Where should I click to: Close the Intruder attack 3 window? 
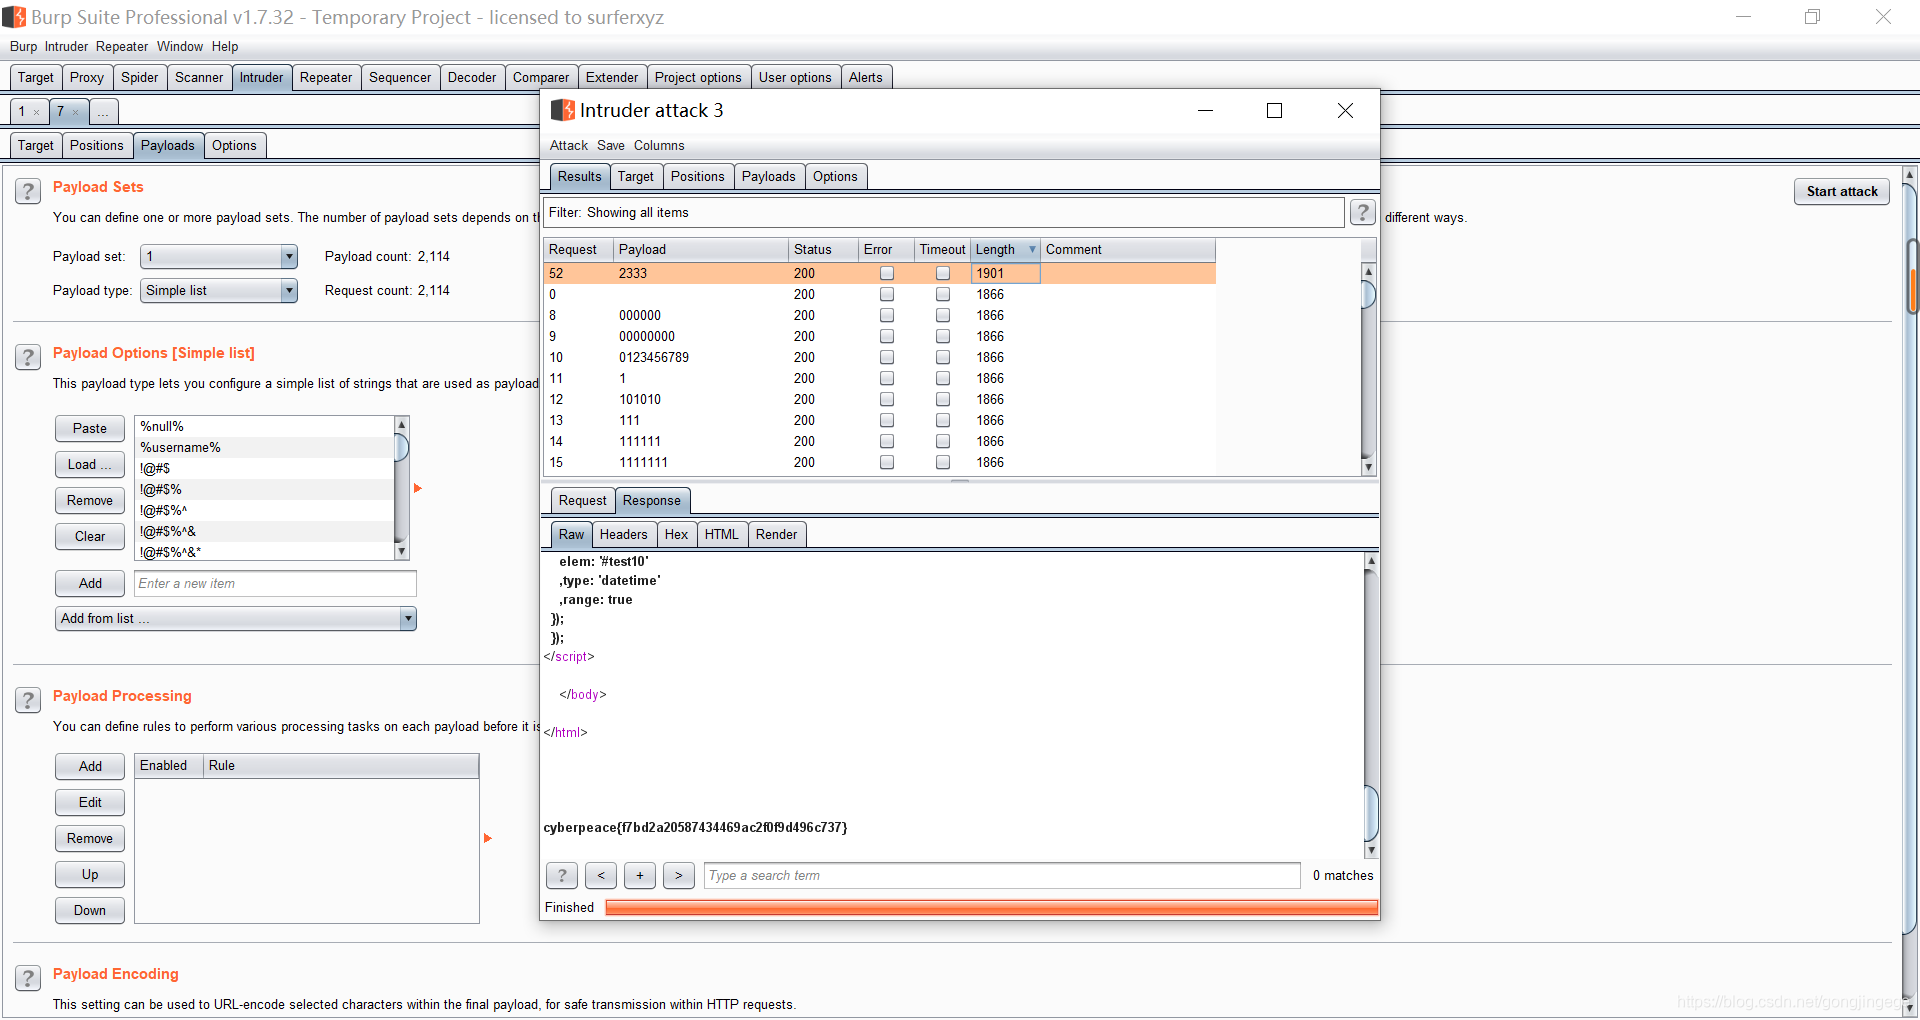point(1345,110)
